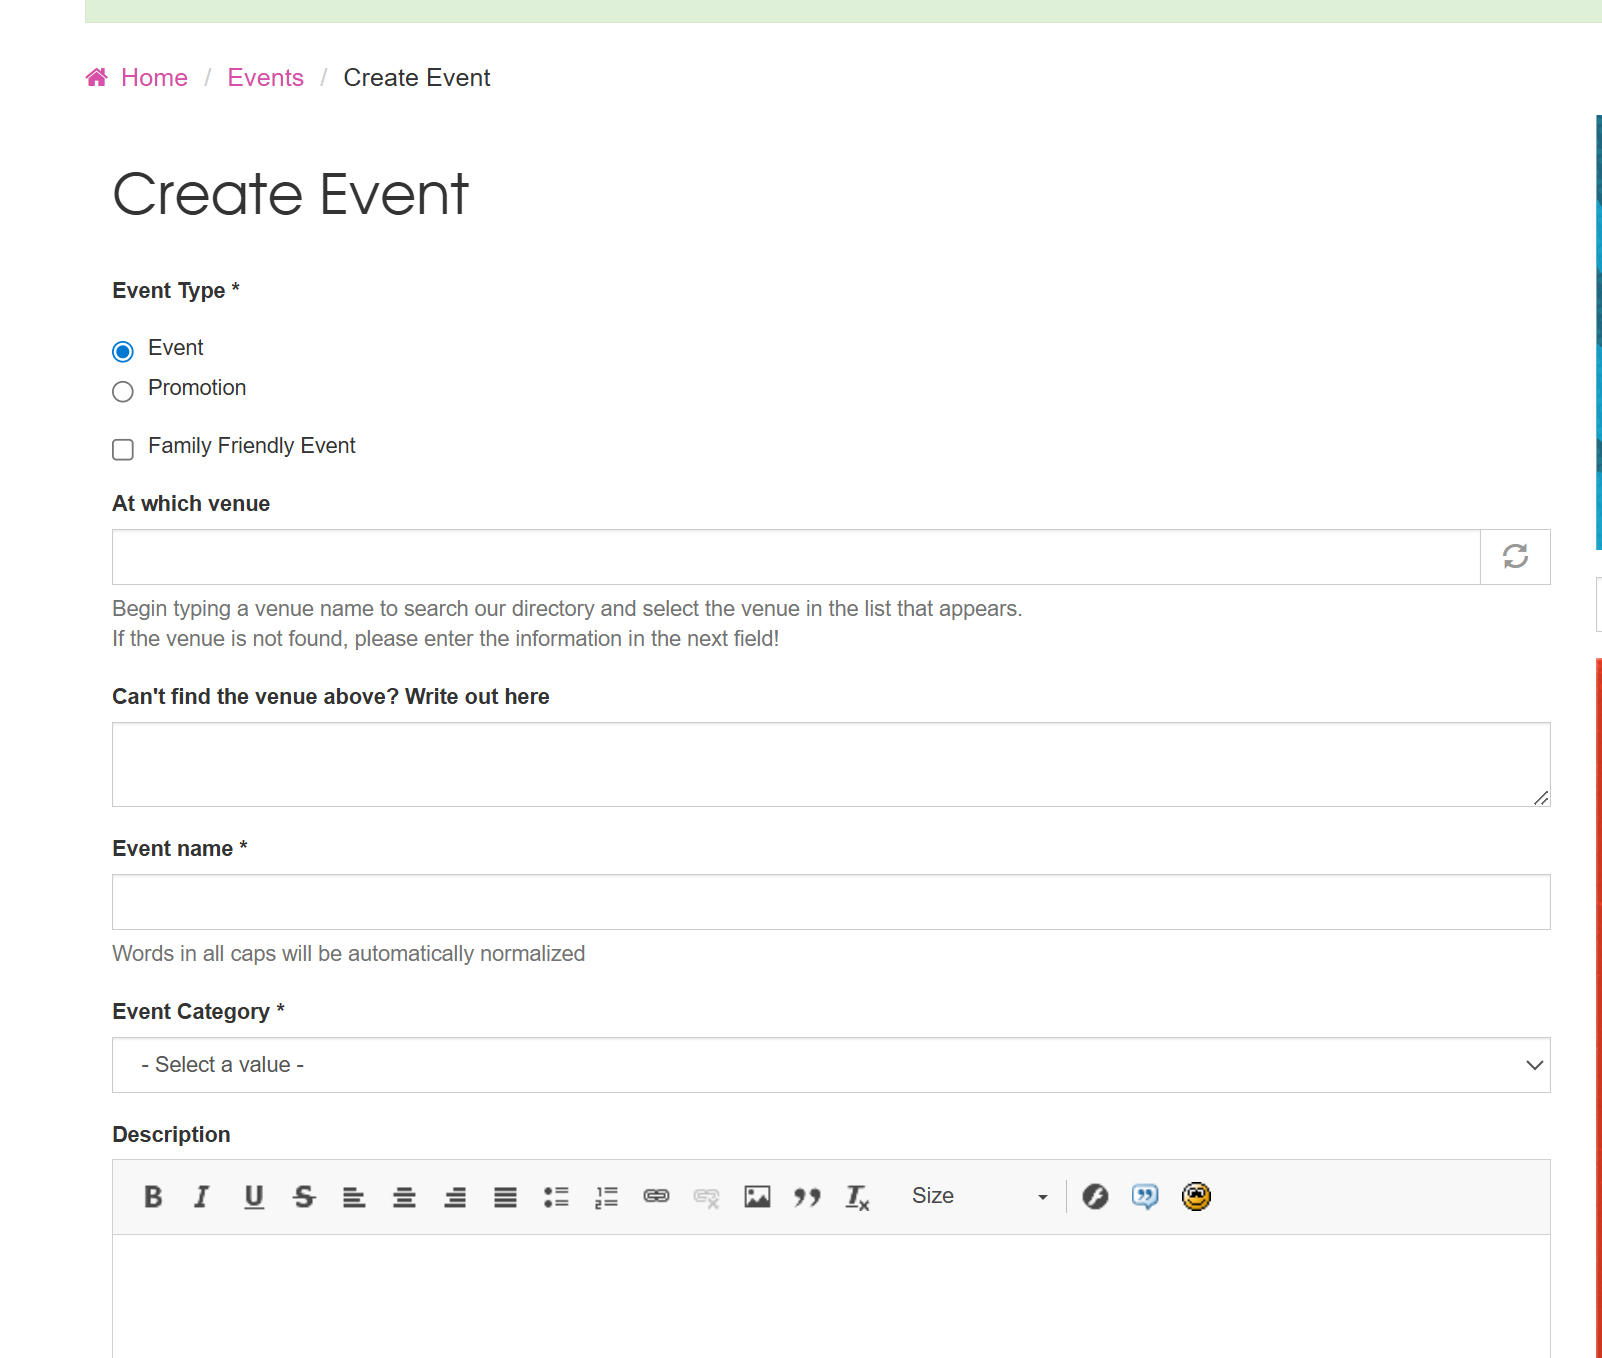Open the Event Category dropdown

pyautogui.click(x=830, y=1065)
